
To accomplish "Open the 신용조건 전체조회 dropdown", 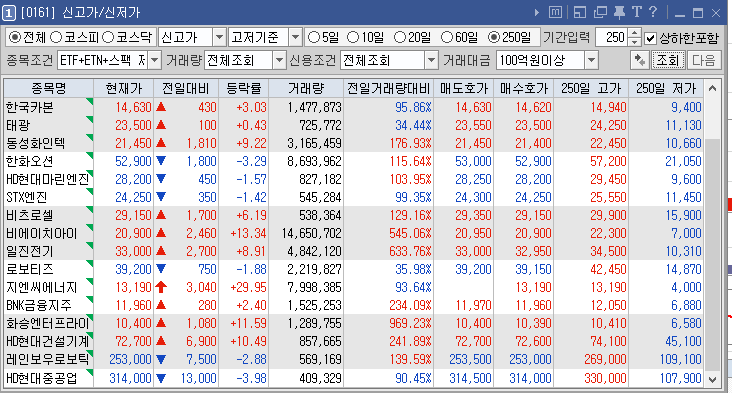I will (431, 60).
